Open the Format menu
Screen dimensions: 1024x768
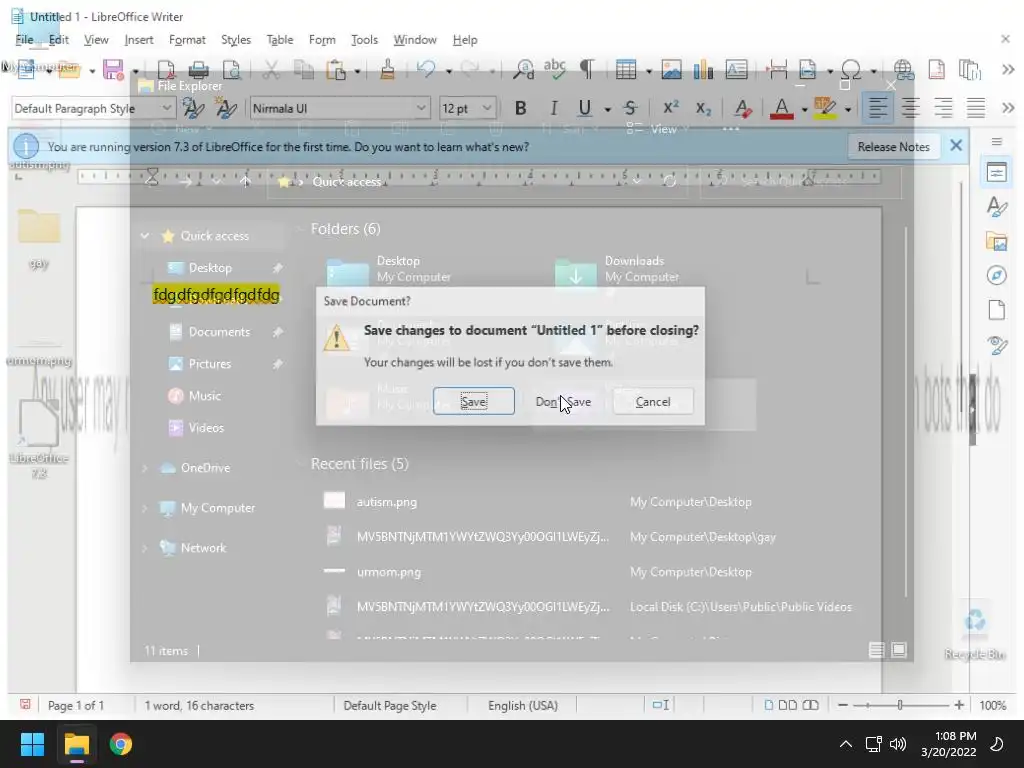187,40
